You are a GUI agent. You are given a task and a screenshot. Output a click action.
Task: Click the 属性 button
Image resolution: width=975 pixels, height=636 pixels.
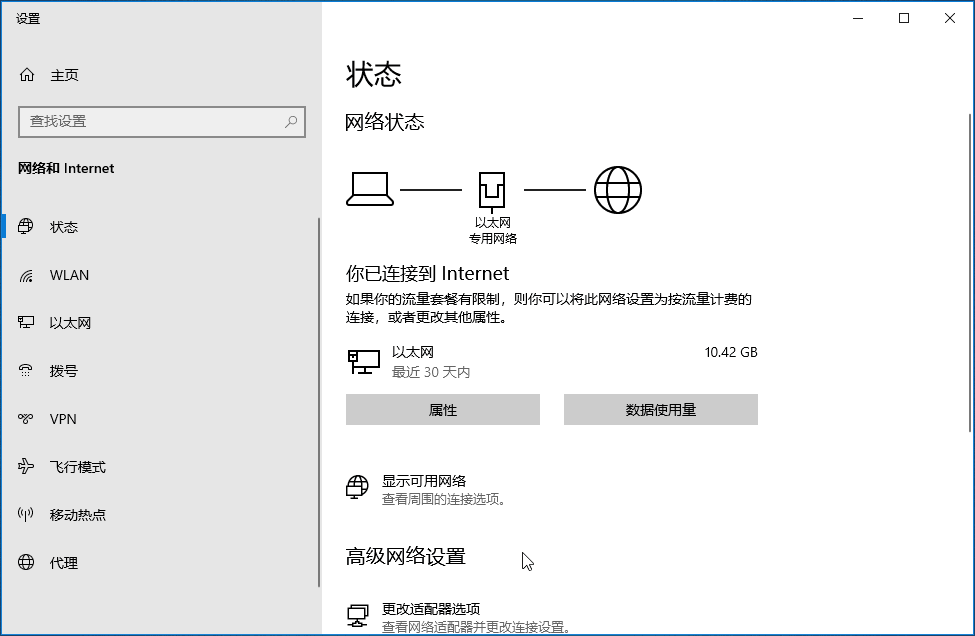pos(442,409)
